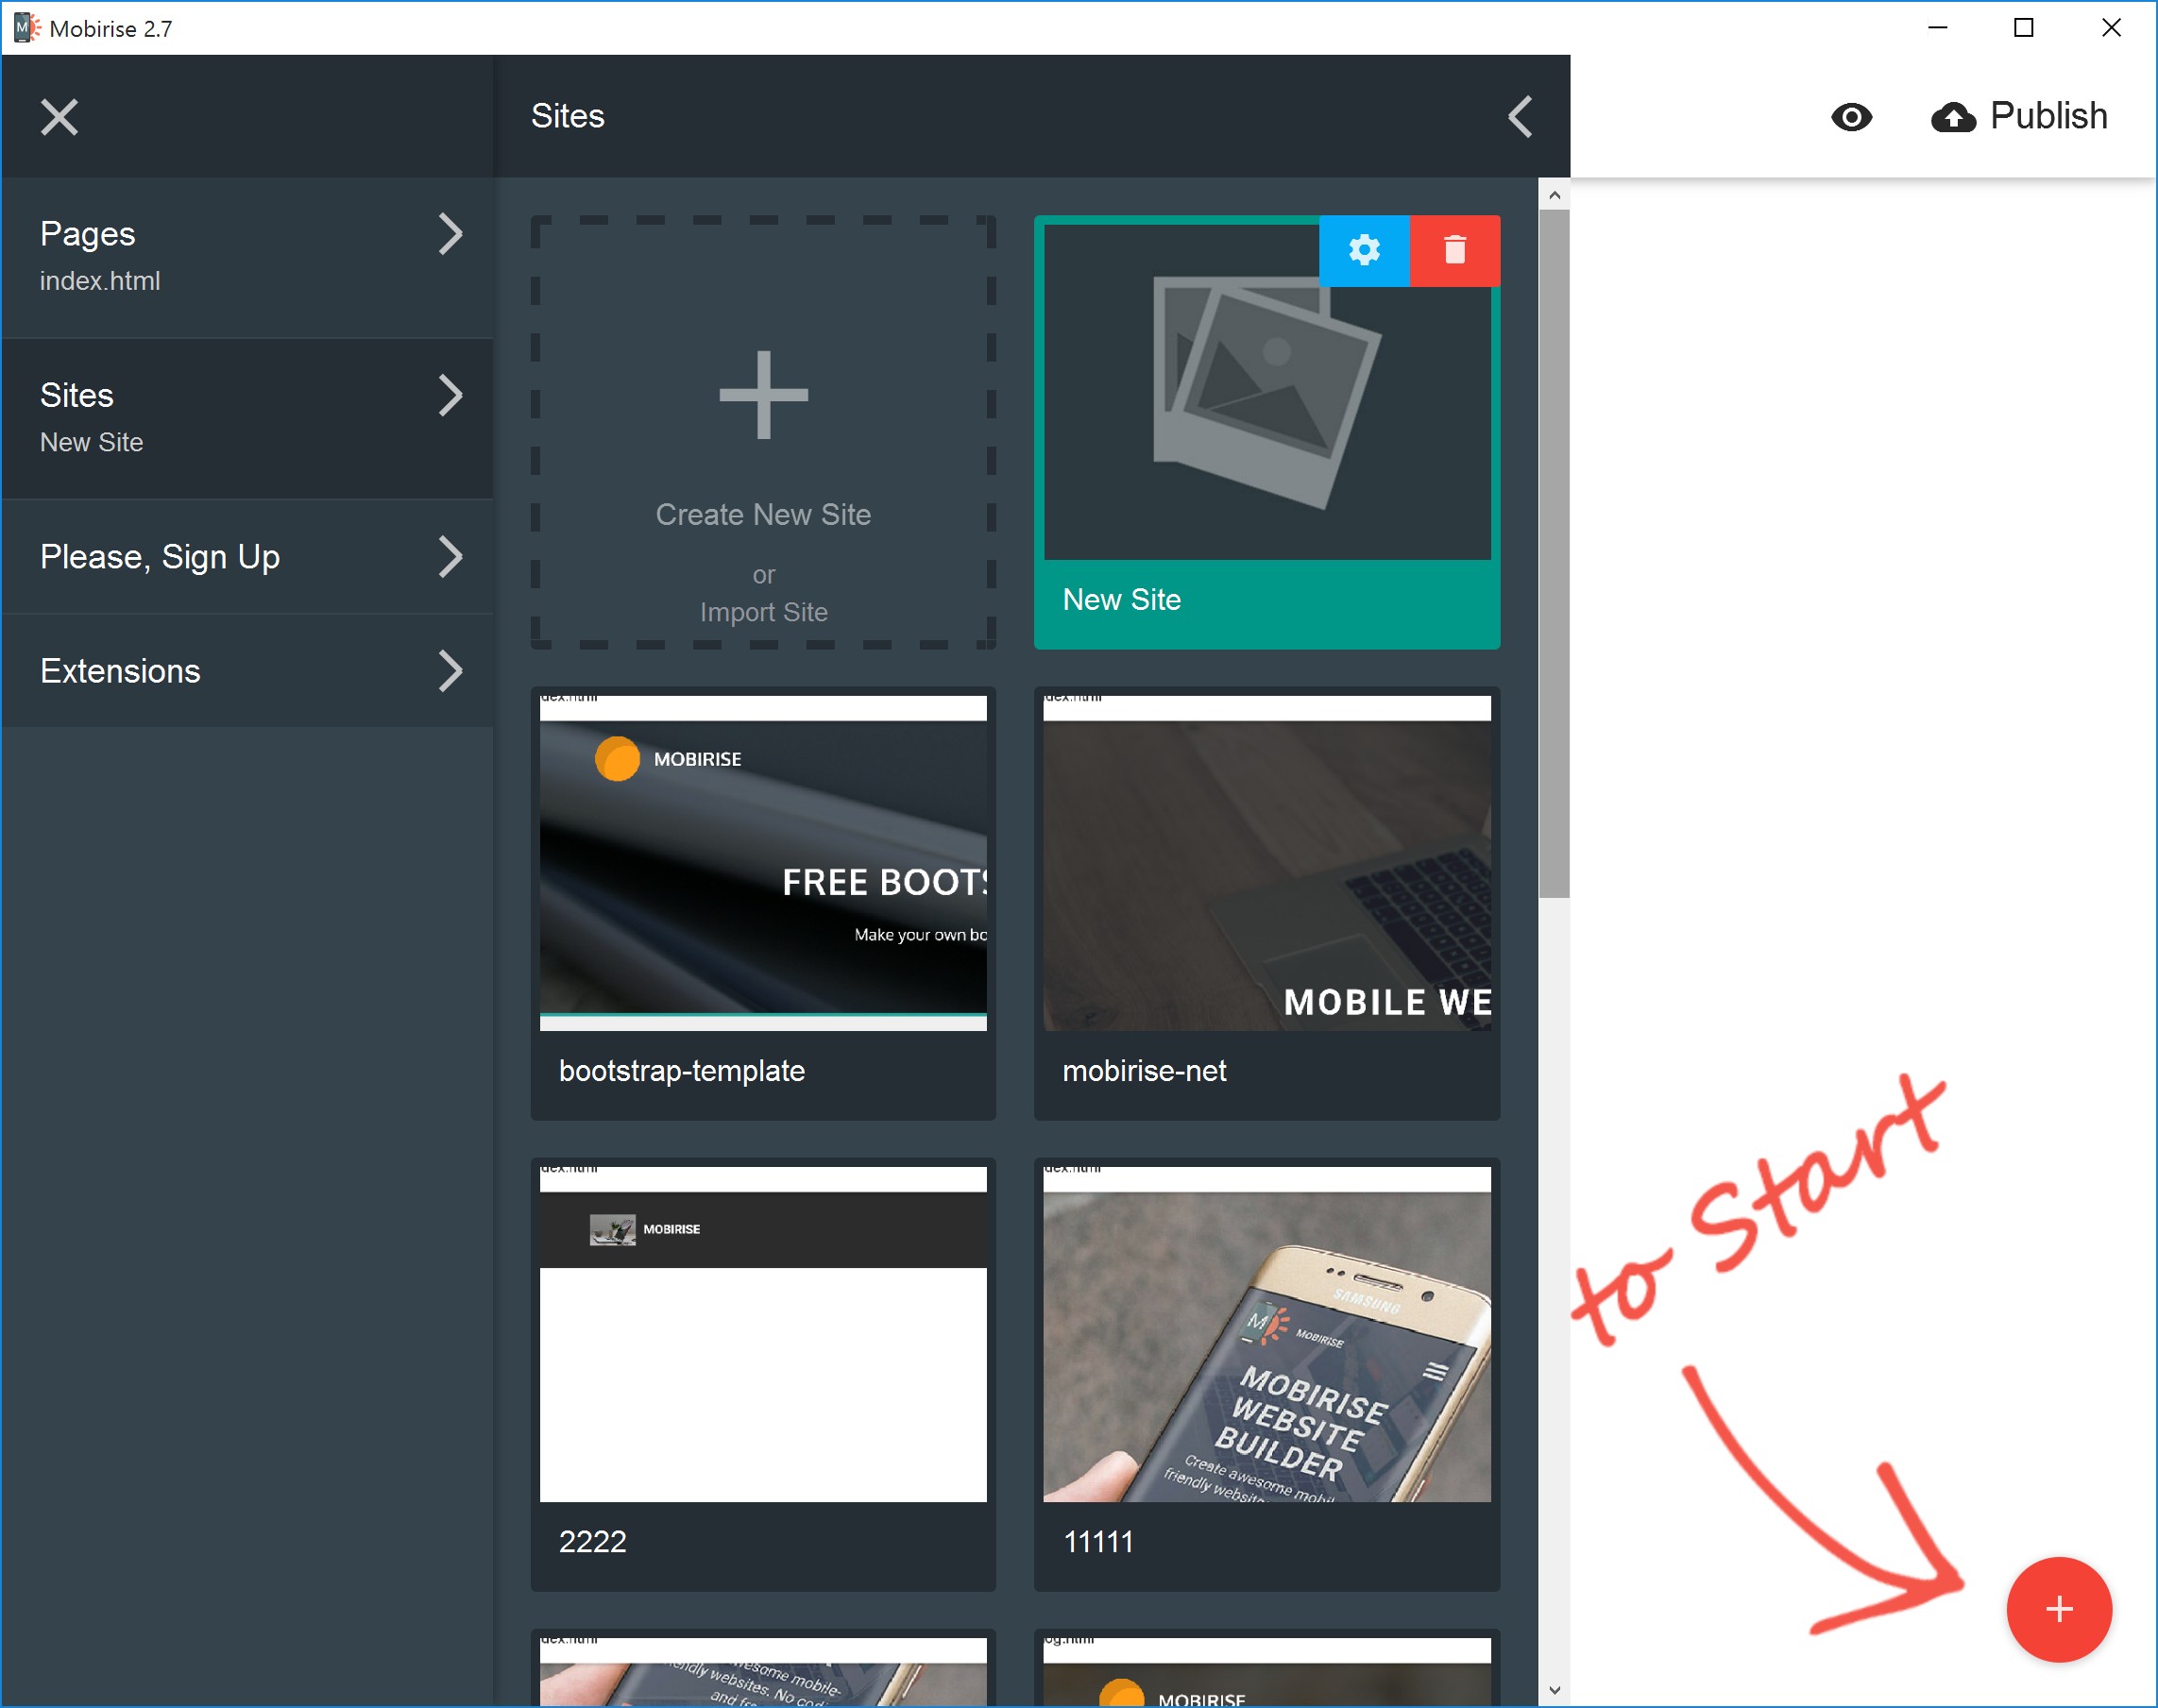2158x1708 pixels.
Task: Click the delete red trash icon
Action: (x=1455, y=247)
